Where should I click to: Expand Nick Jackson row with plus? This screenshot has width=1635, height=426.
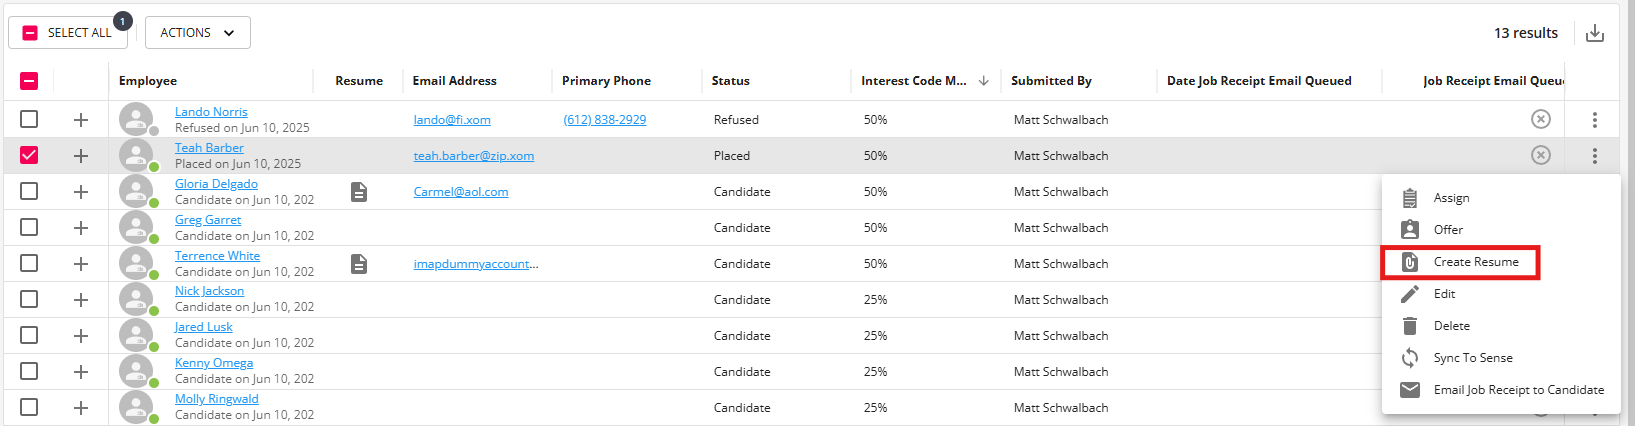coord(81,300)
